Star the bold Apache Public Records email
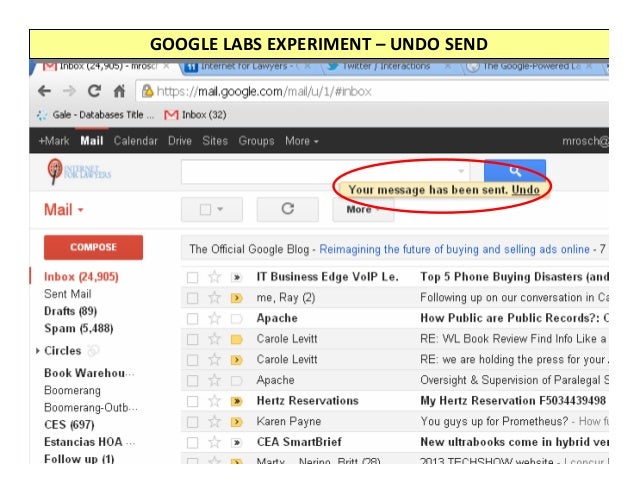This screenshot has height=493, width=638. (x=214, y=318)
